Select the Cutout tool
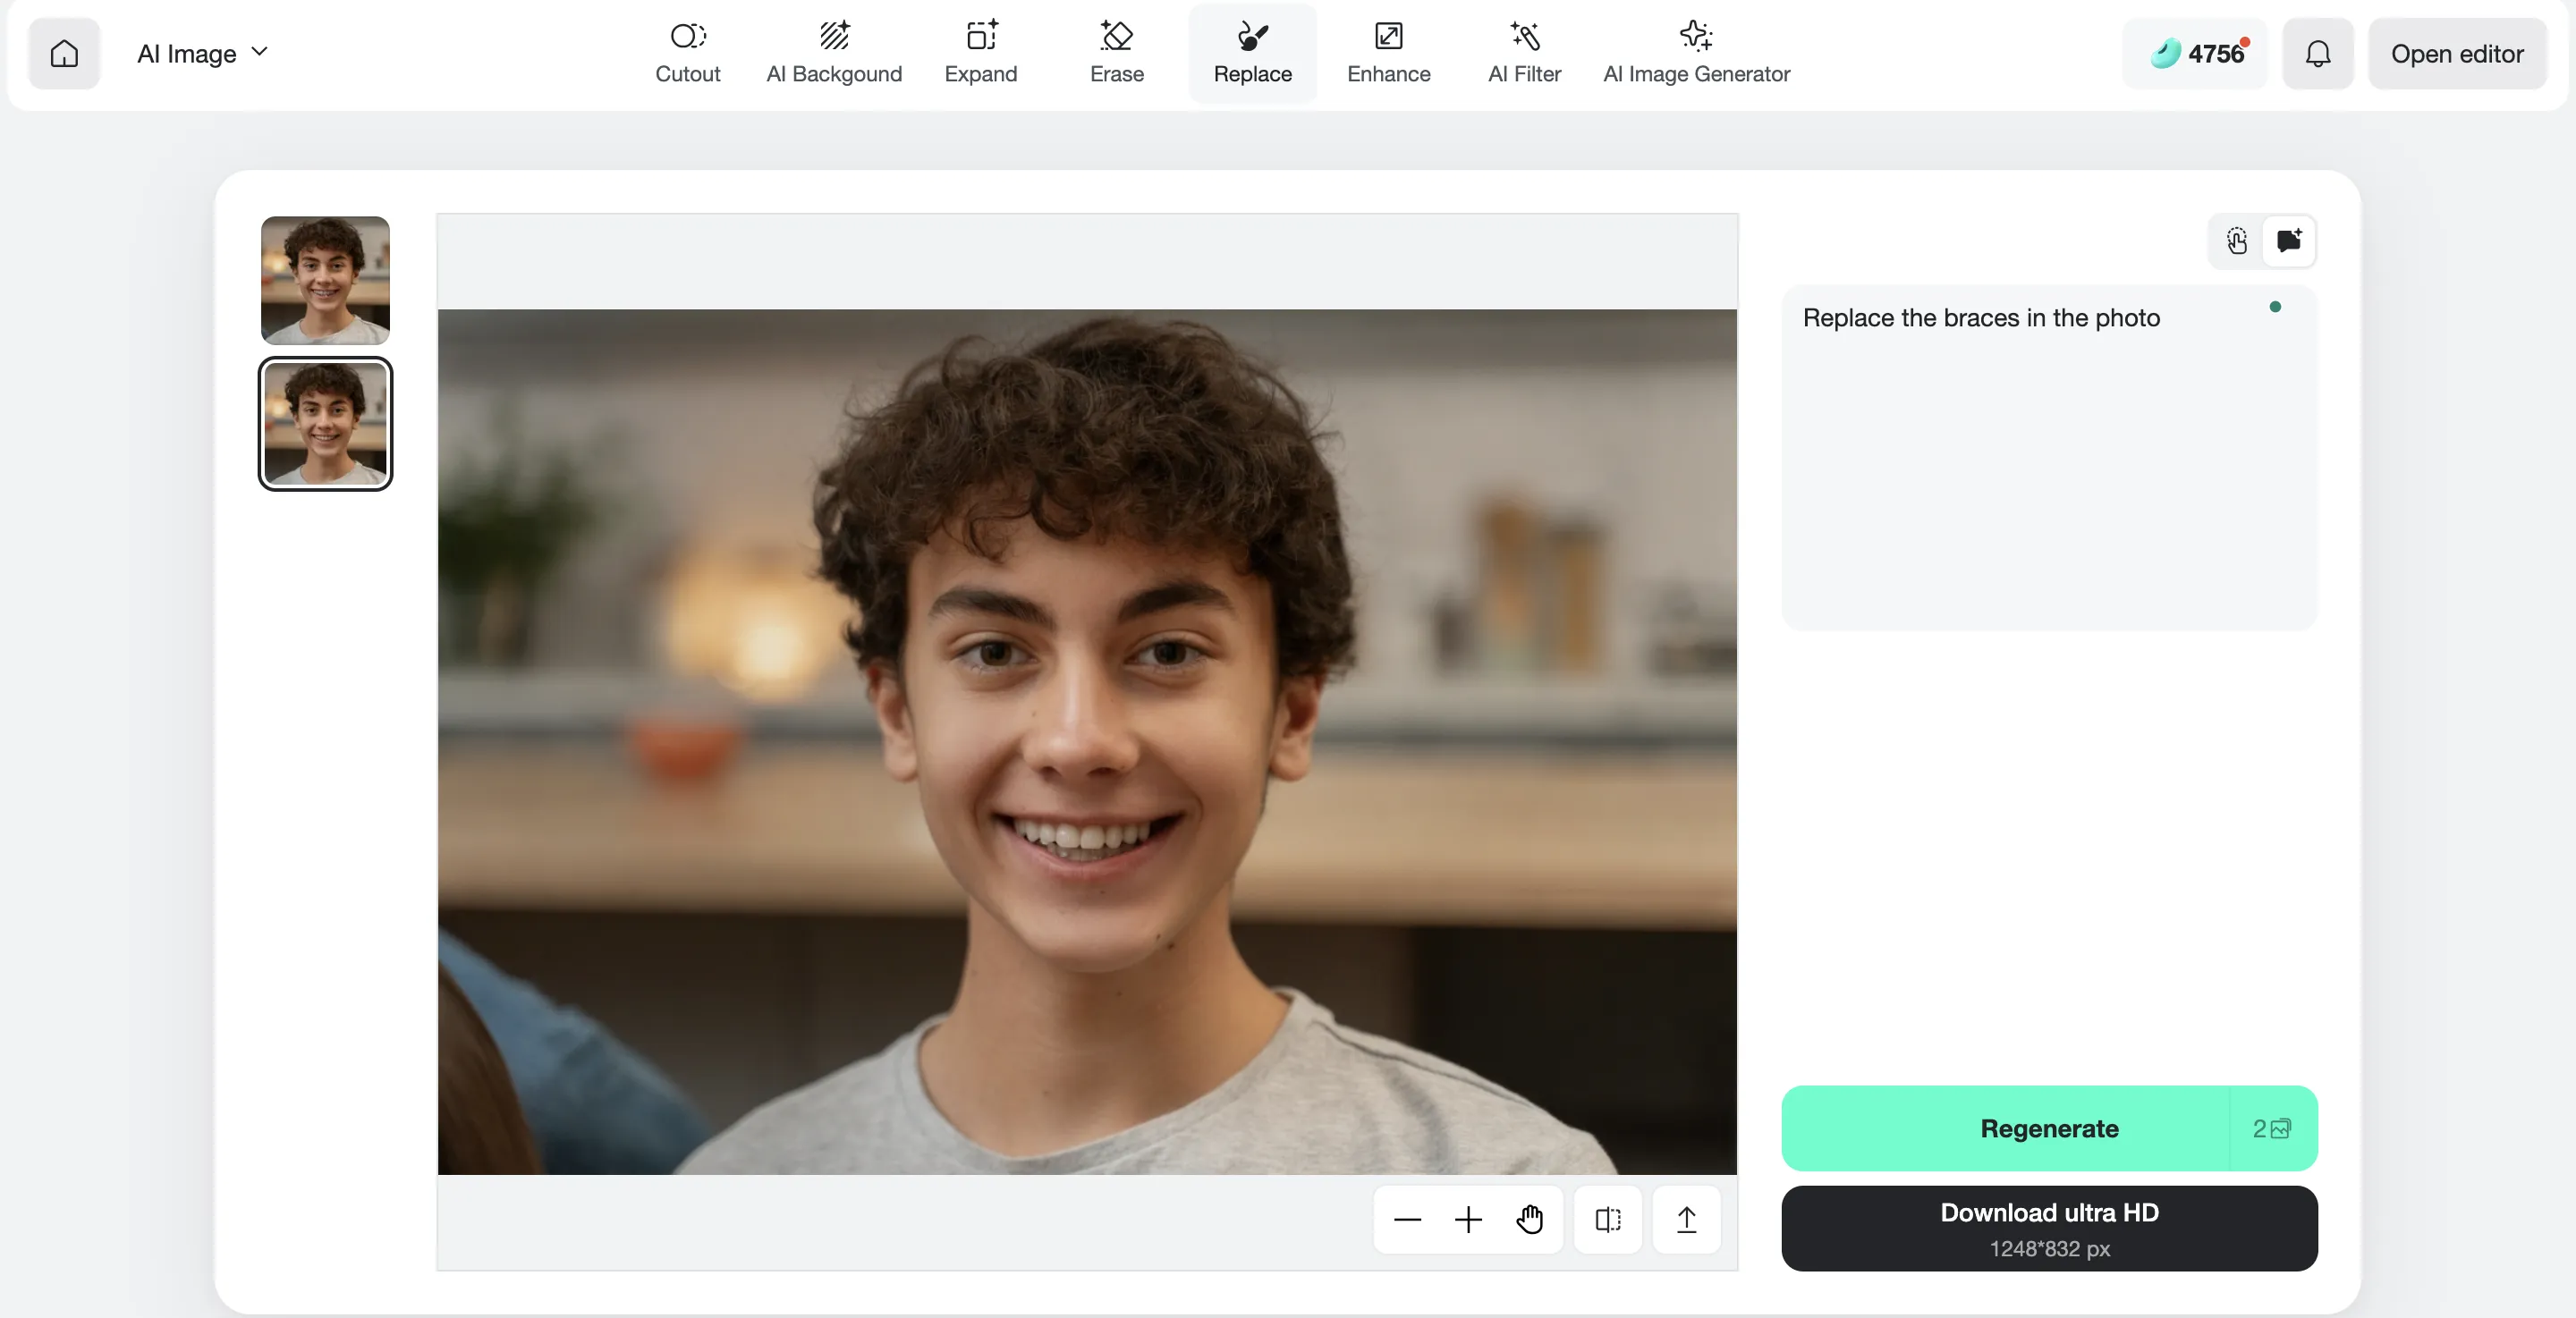This screenshot has width=2576, height=1318. (687, 52)
